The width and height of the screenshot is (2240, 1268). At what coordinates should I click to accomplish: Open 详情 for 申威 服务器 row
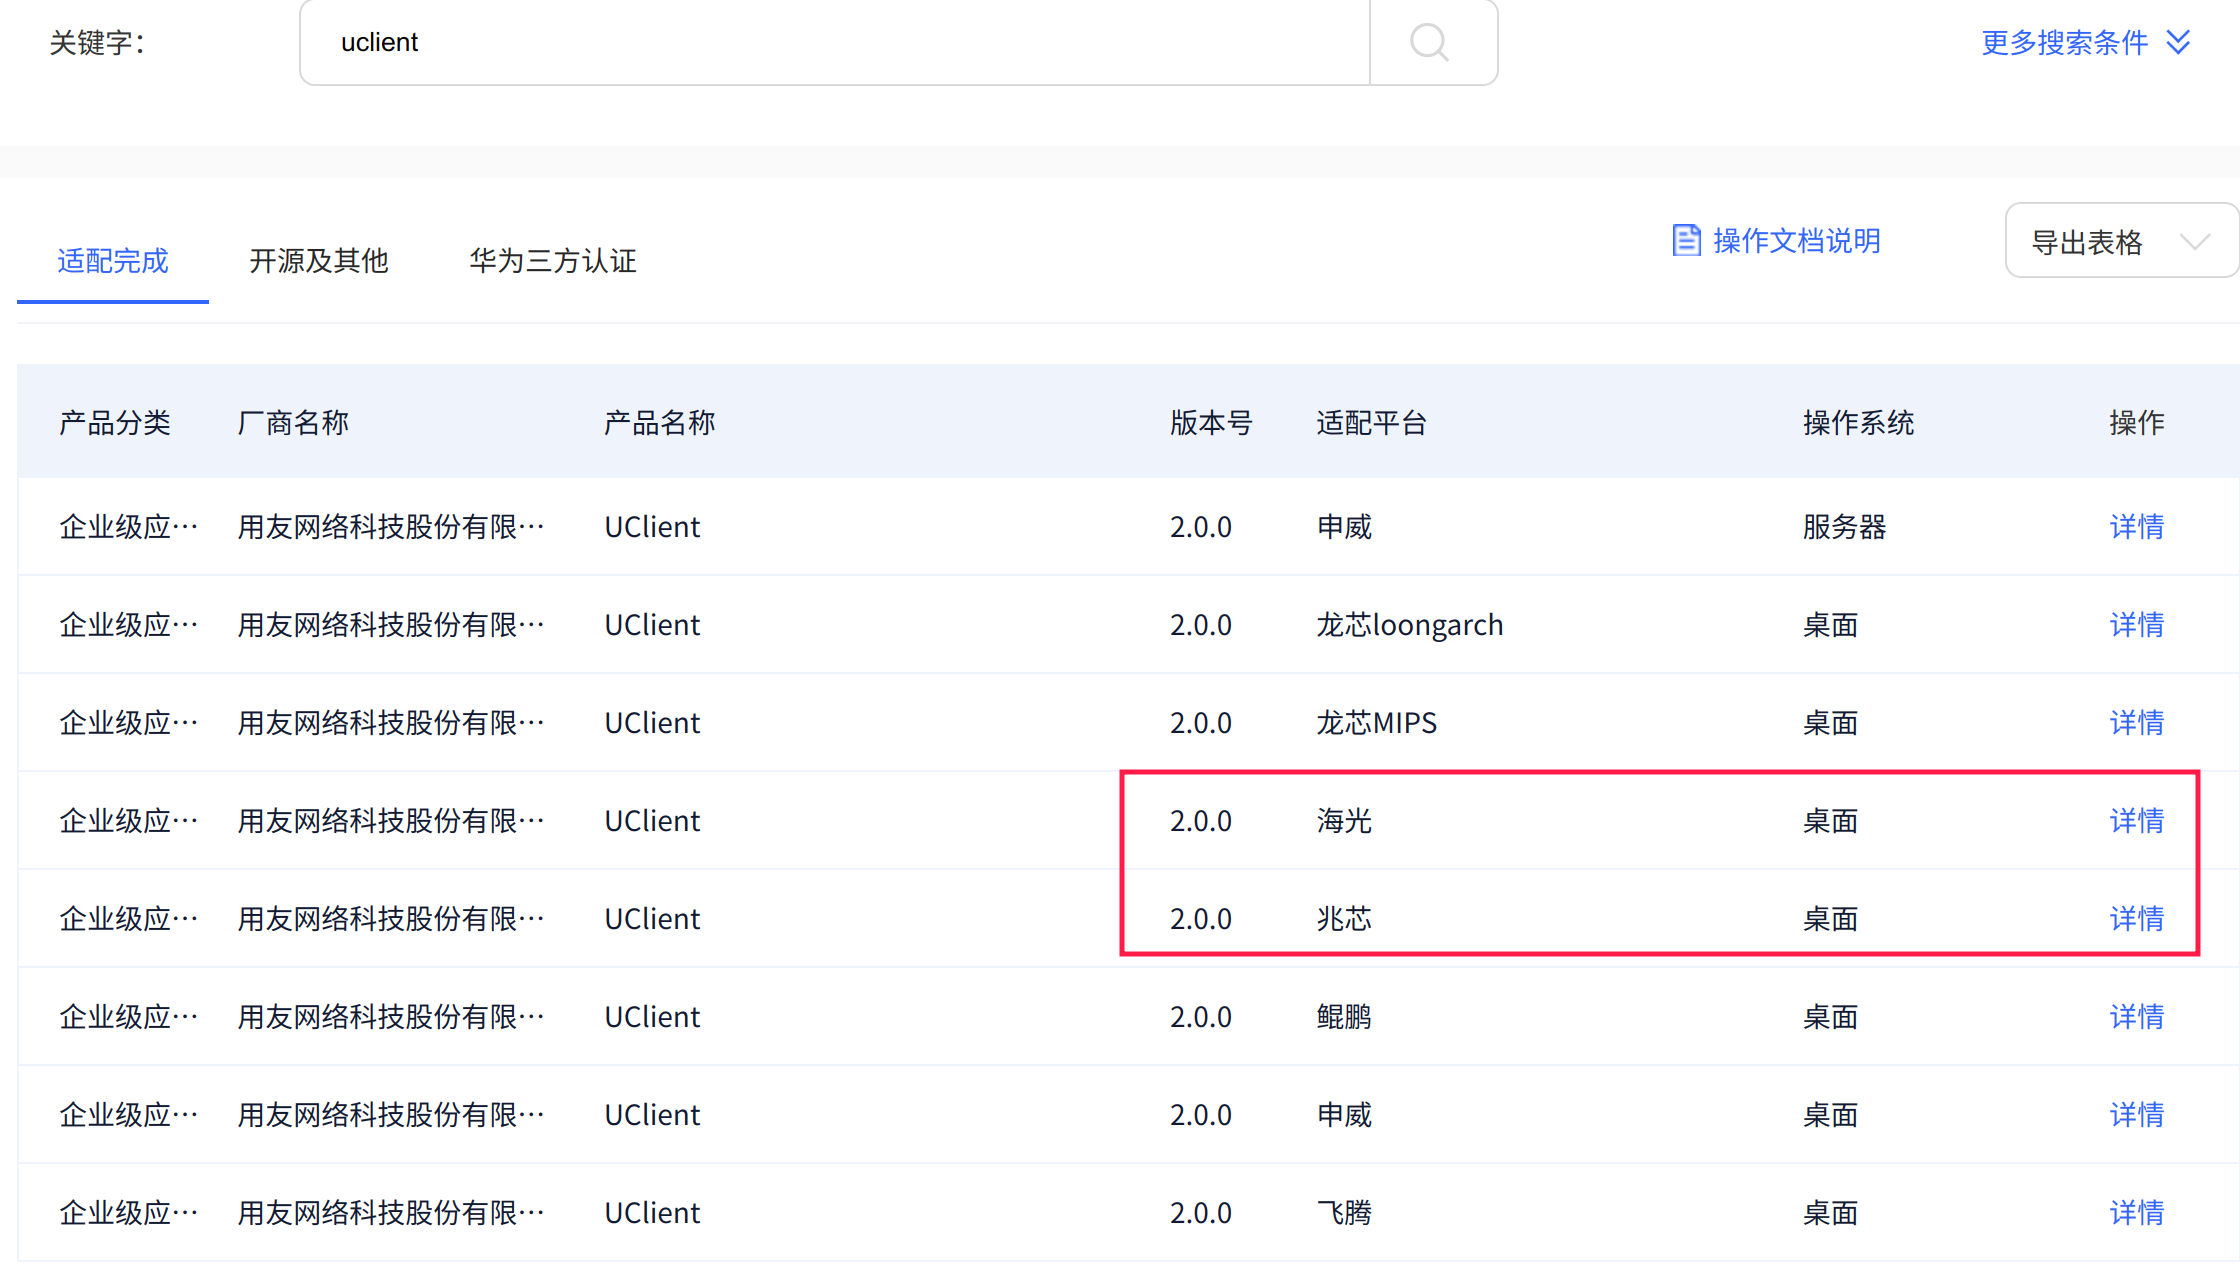pyautogui.click(x=2136, y=527)
